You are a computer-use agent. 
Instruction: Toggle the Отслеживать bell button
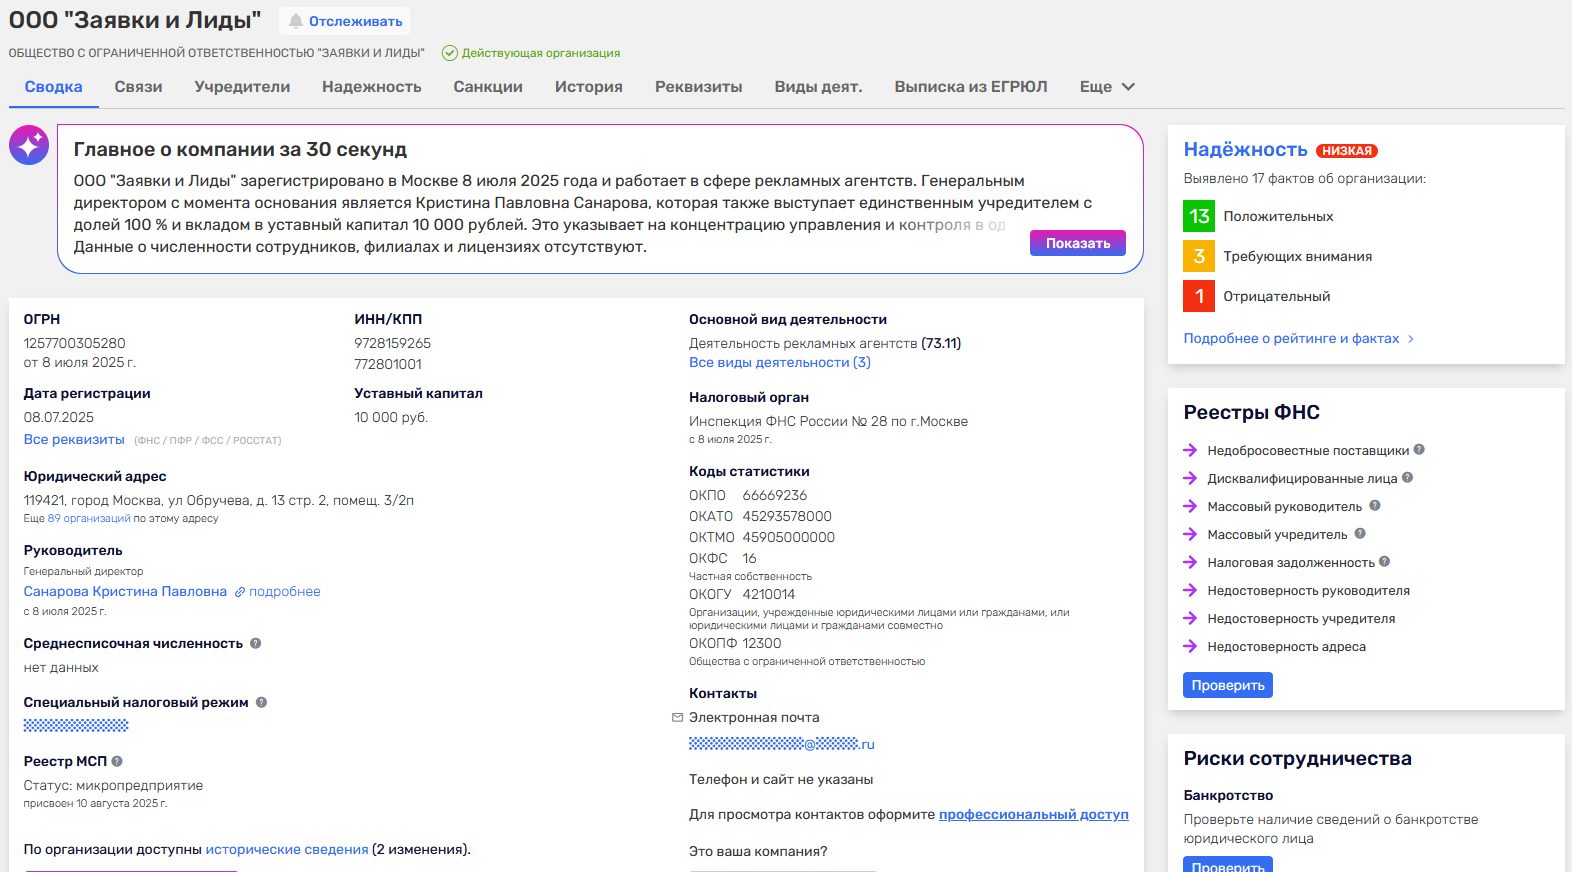coord(345,21)
